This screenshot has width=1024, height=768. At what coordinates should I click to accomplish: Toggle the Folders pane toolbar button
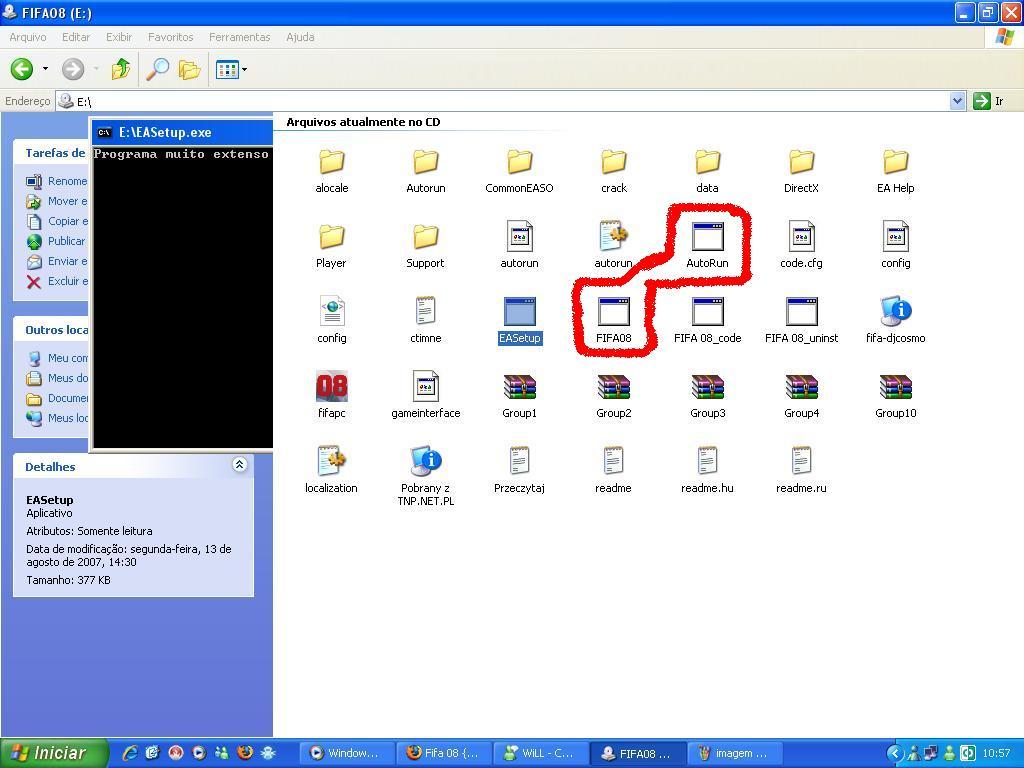[189, 69]
